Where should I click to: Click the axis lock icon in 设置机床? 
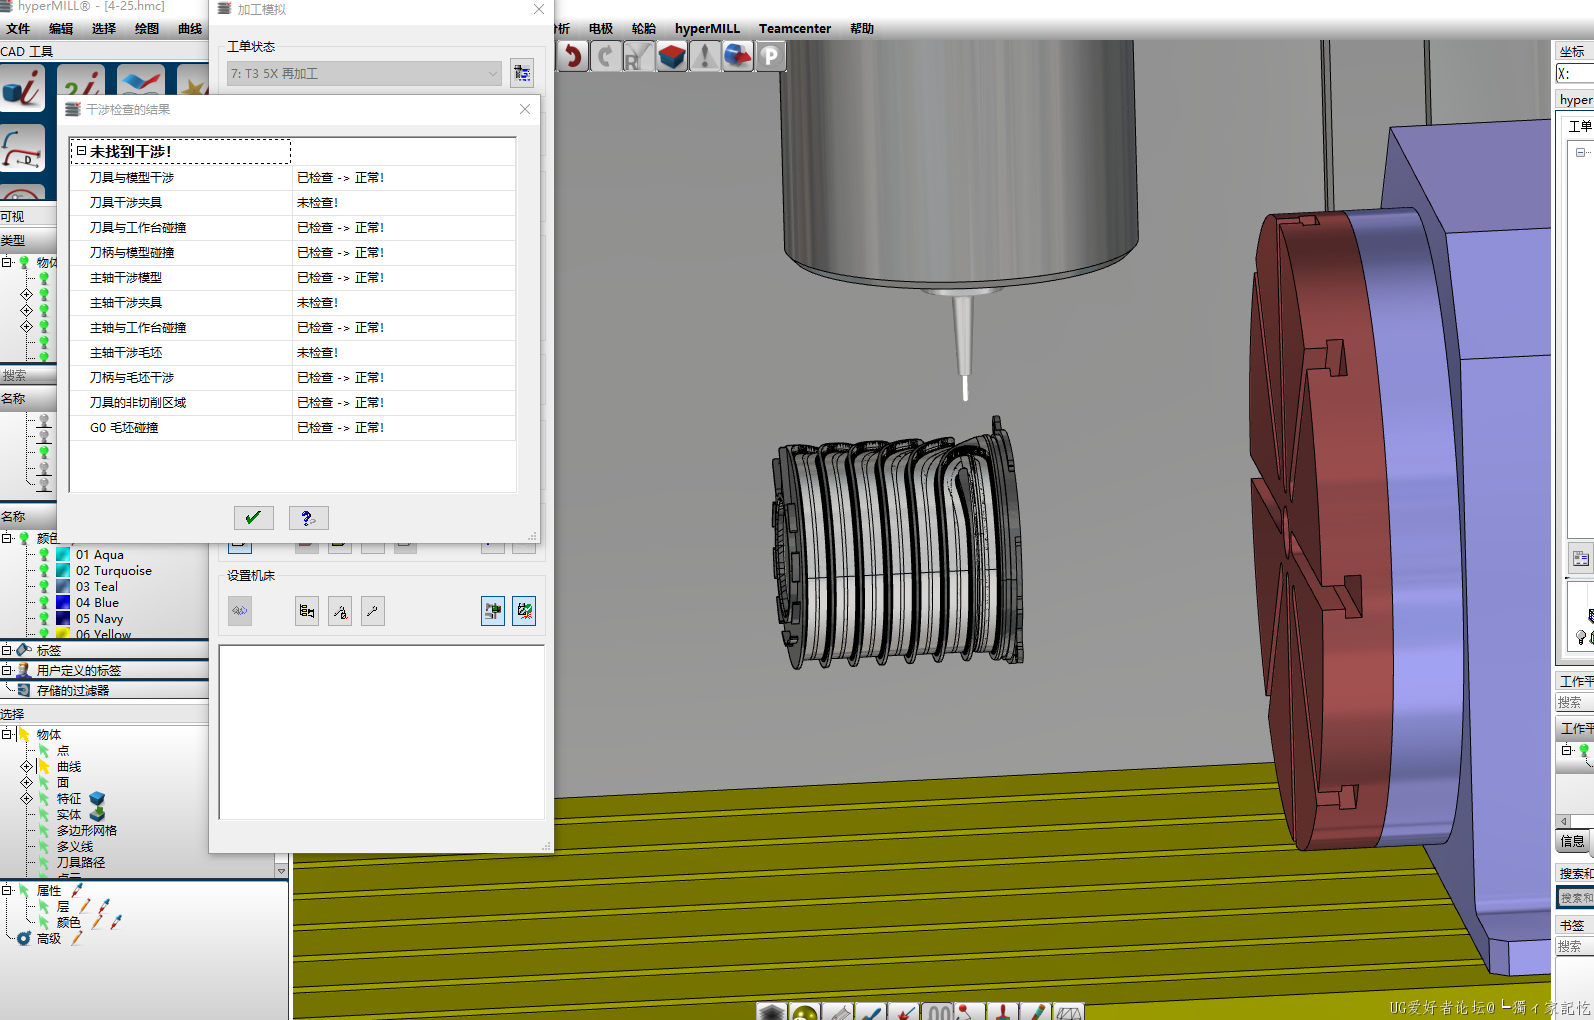pyautogui.click(x=340, y=611)
